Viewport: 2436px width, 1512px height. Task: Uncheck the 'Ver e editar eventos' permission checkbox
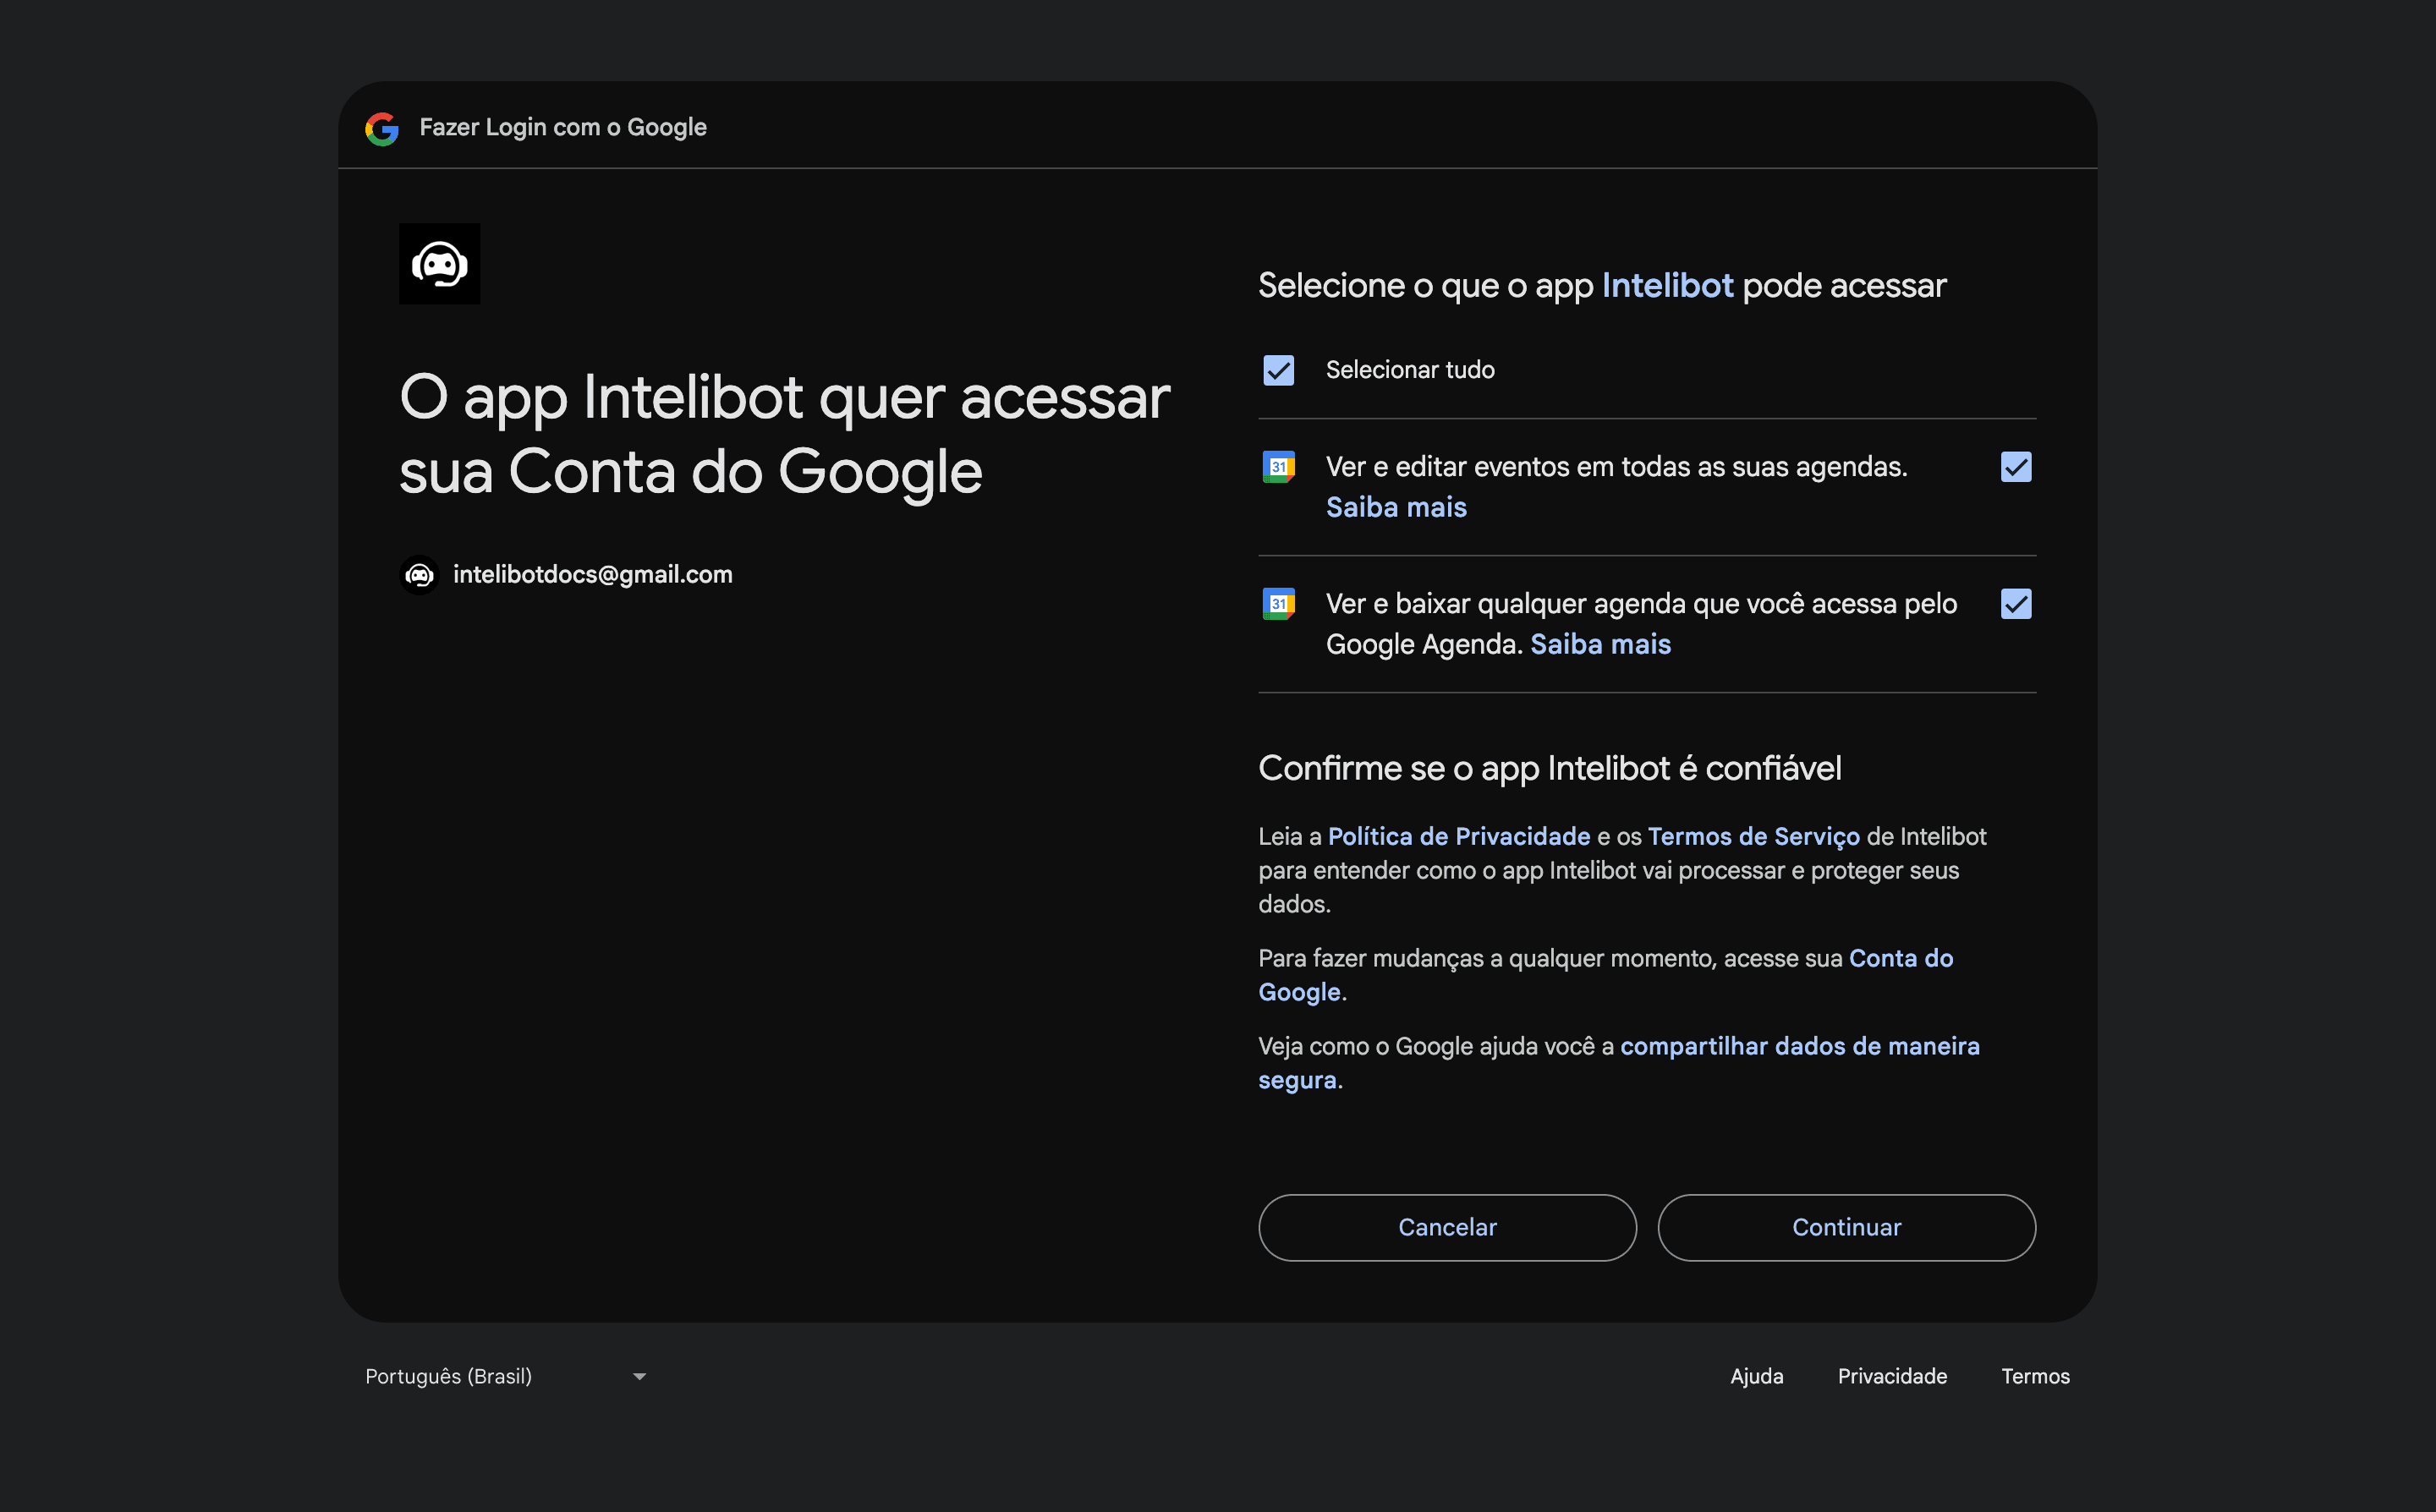(x=2016, y=467)
